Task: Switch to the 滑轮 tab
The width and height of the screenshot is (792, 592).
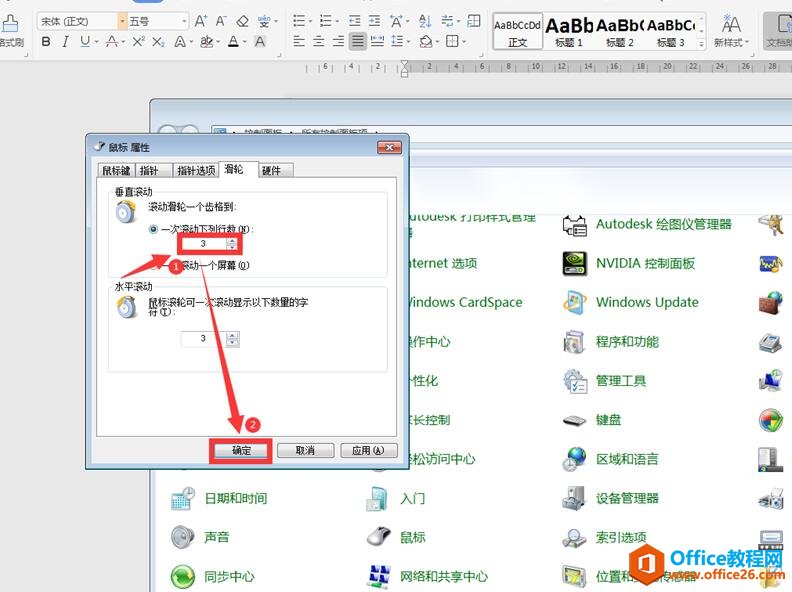Action: point(238,169)
